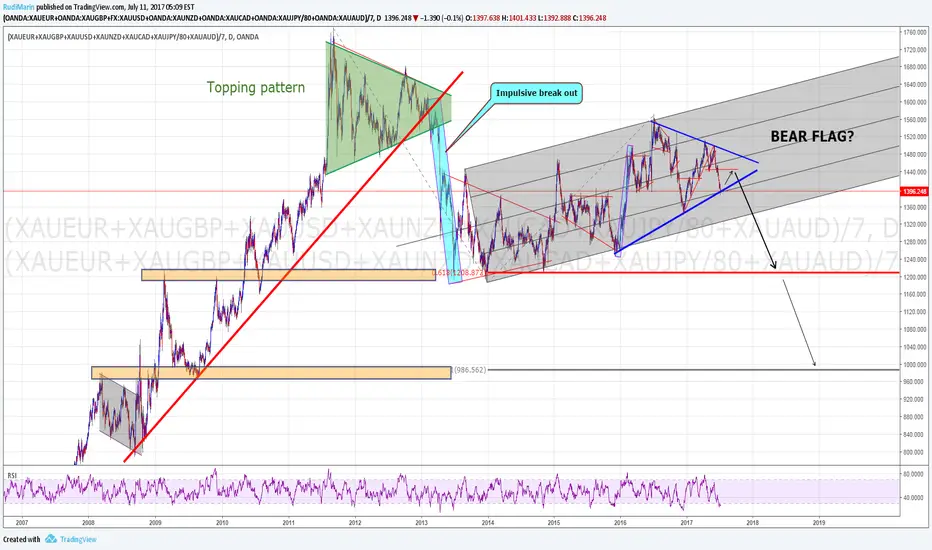Select the 'BEAR FLAG?' annotation text
This screenshot has height=550, width=932.
pyautogui.click(x=812, y=136)
